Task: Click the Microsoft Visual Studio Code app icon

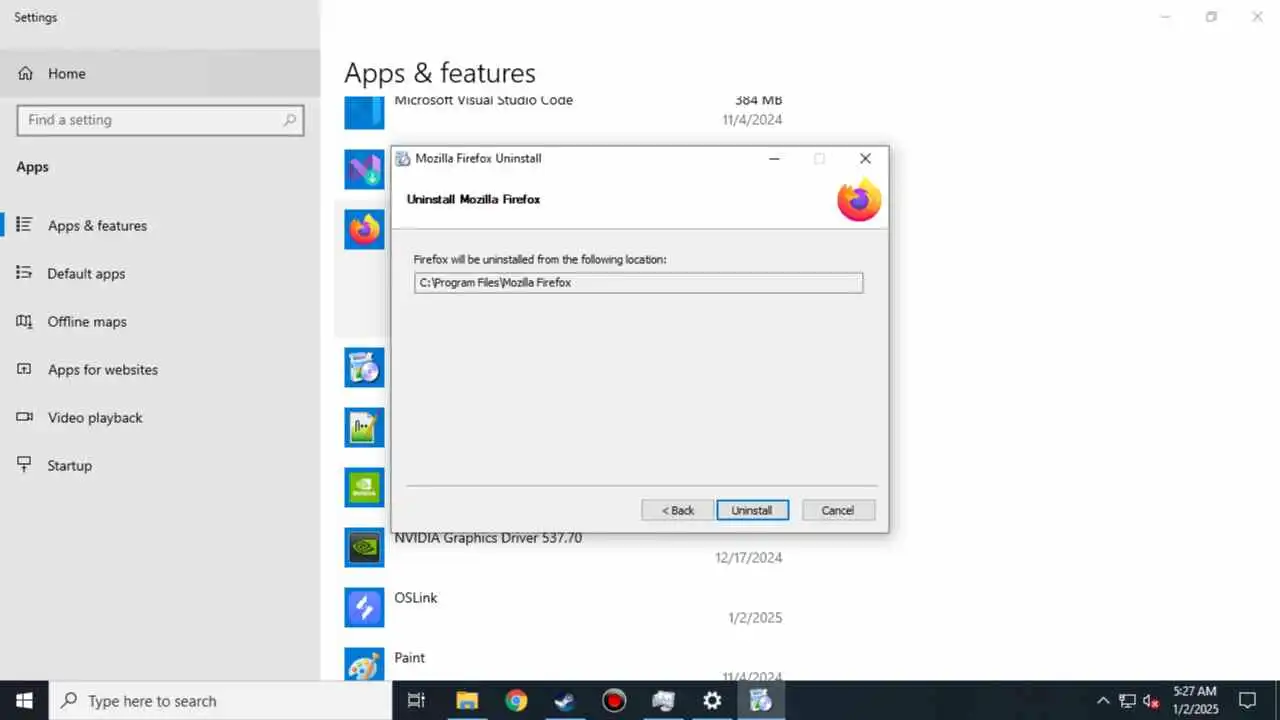Action: pyautogui.click(x=364, y=112)
